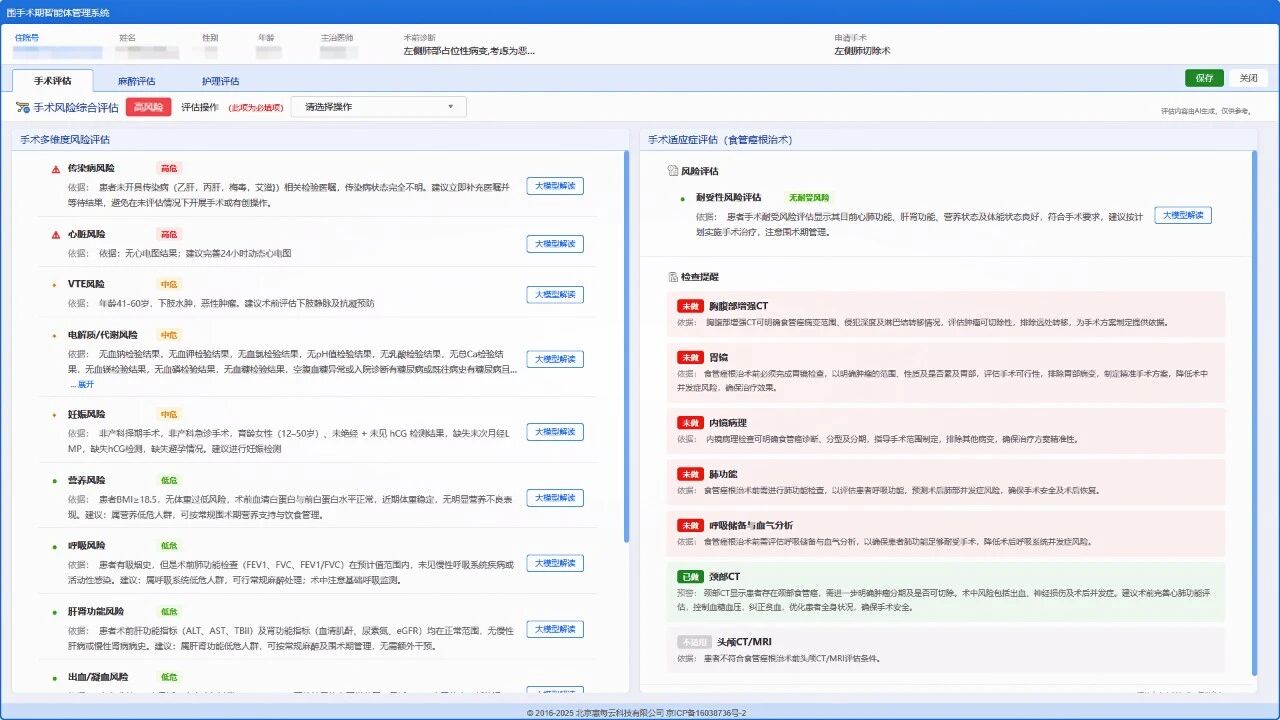1280x720 pixels.
Task: Click 大模型解读 for 呼吸风险
Action: click(555, 564)
